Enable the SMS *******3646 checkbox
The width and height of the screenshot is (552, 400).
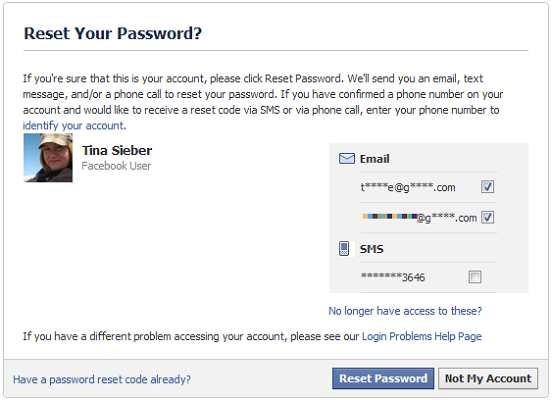point(475,277)
